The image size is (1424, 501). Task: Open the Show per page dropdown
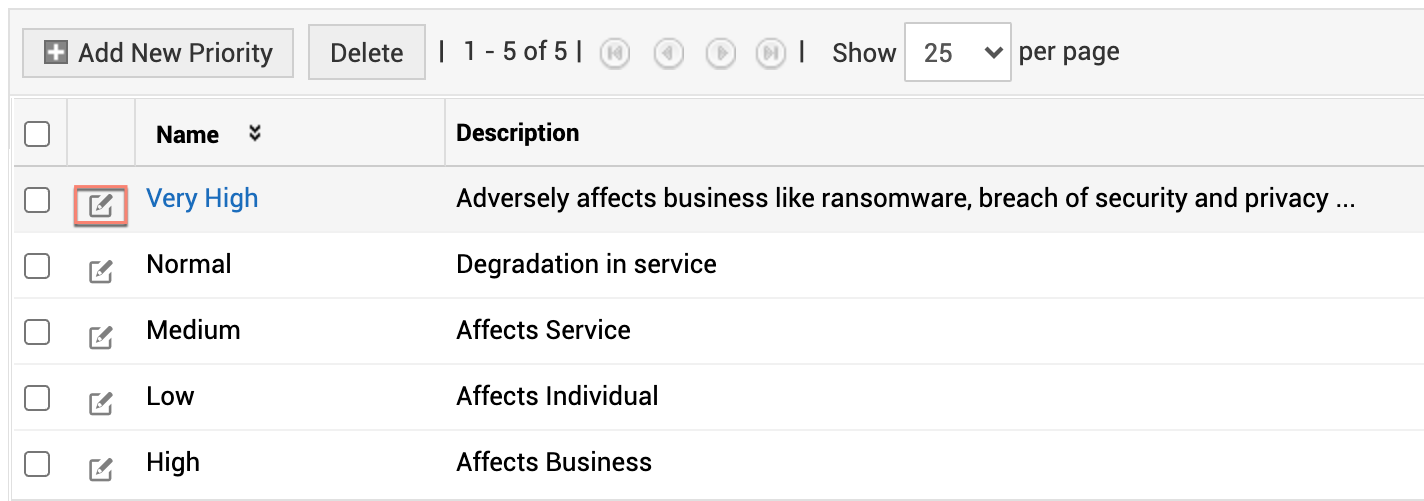coord(957,53)
